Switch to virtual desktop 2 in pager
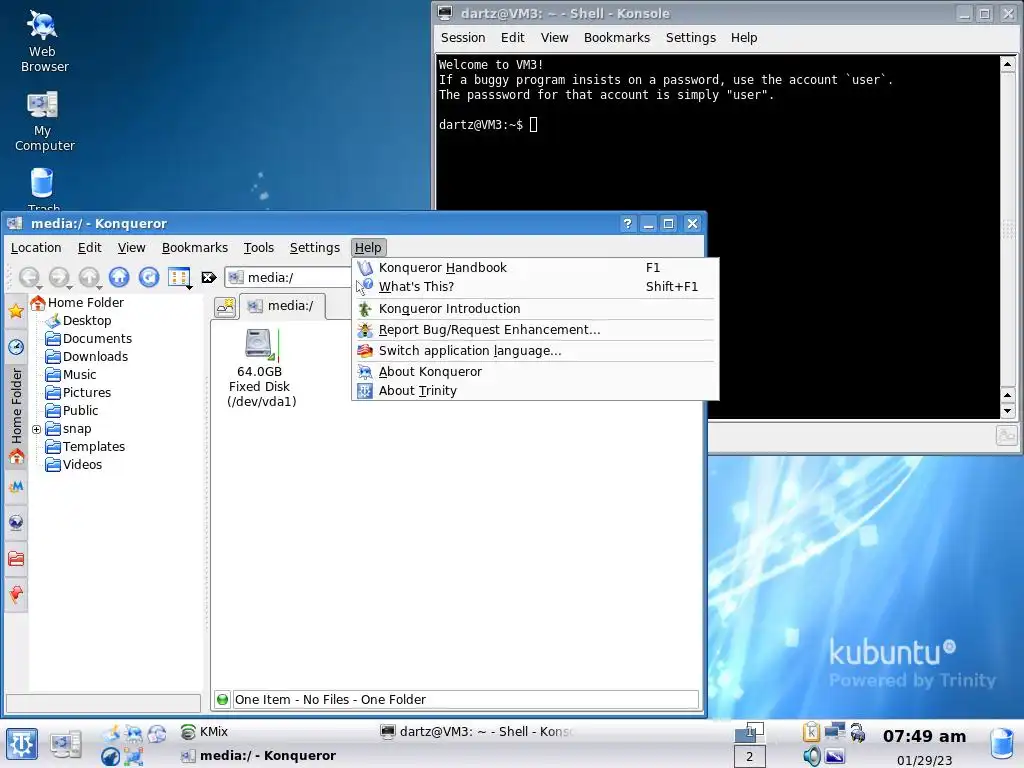Image resolution: width=1024 pixels, height=768 pixels. pos(749,756)
